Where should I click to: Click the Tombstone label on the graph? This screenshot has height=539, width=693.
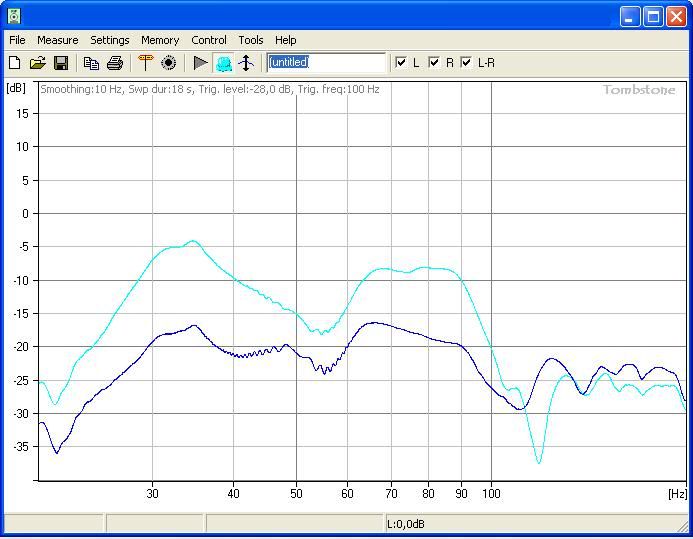pos(638,90)
